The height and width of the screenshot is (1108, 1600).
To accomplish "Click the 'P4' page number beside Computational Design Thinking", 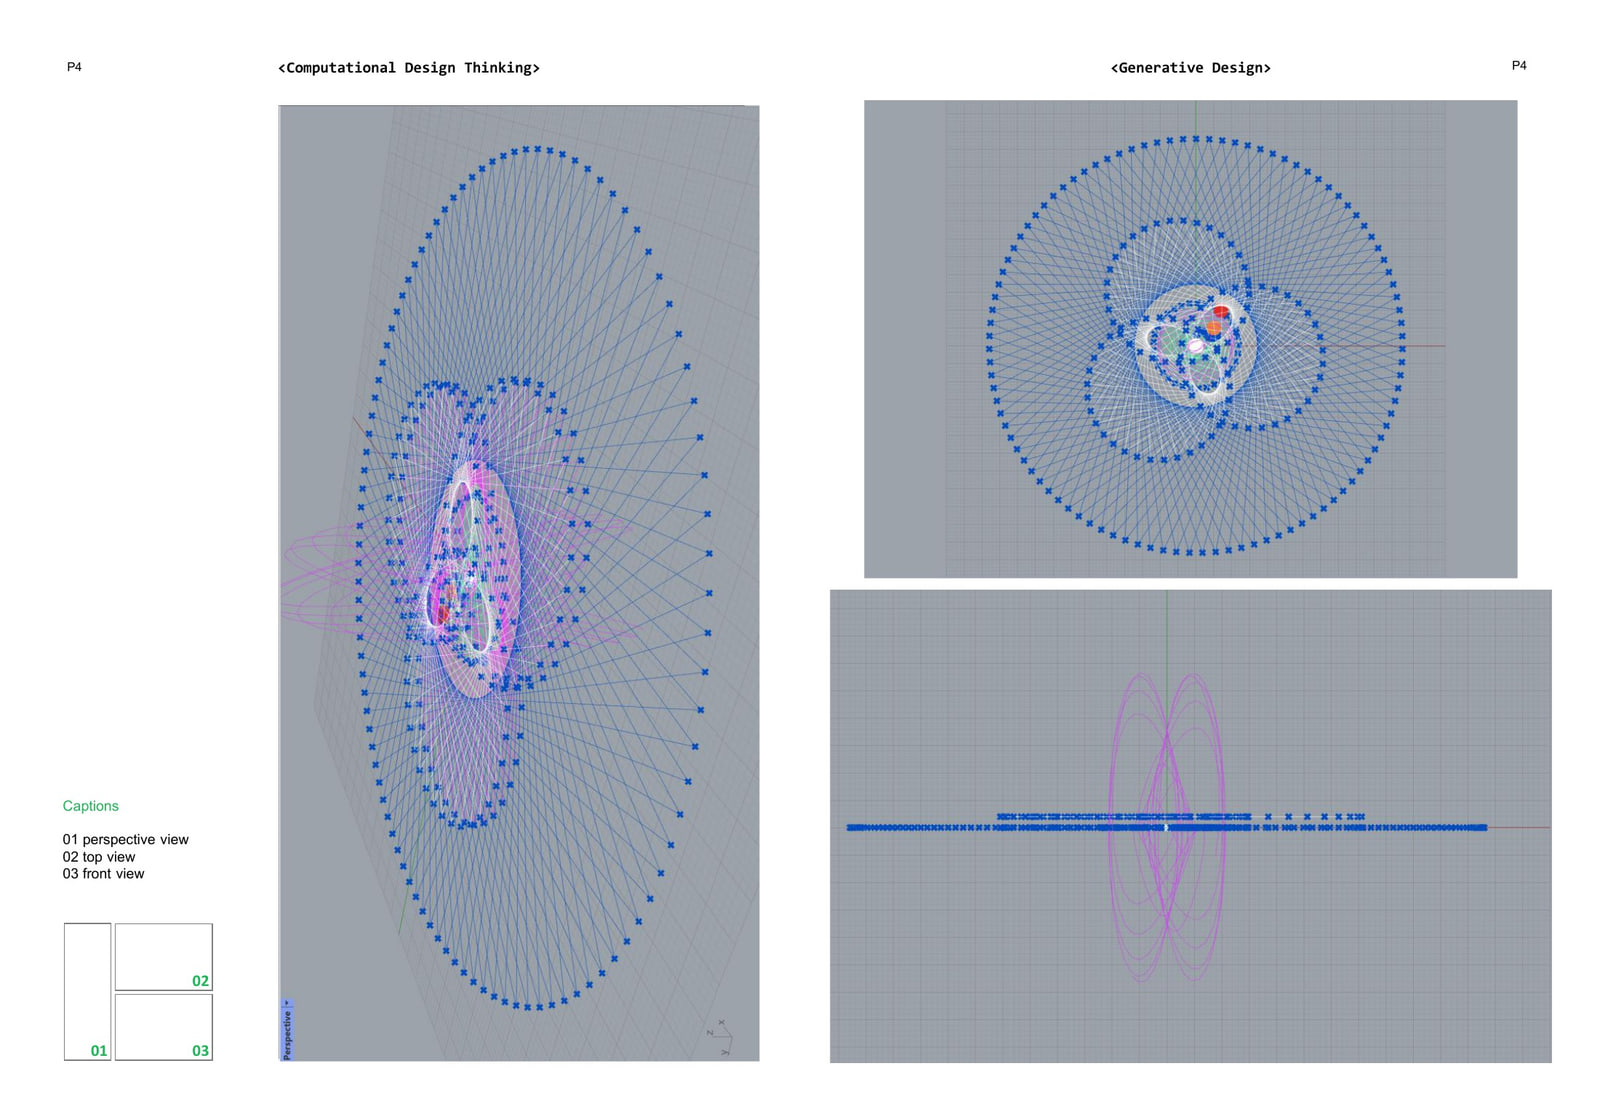I will (x=74, y=67).
